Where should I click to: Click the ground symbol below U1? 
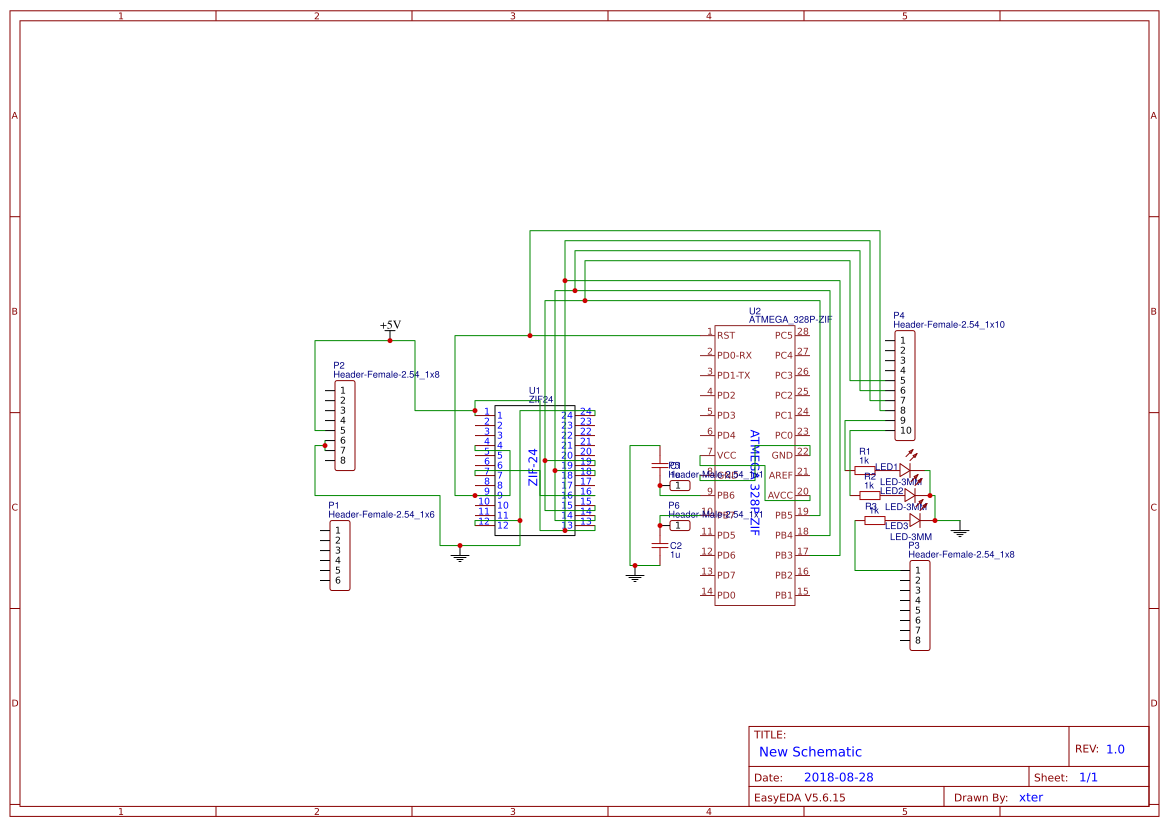(460, 554)
